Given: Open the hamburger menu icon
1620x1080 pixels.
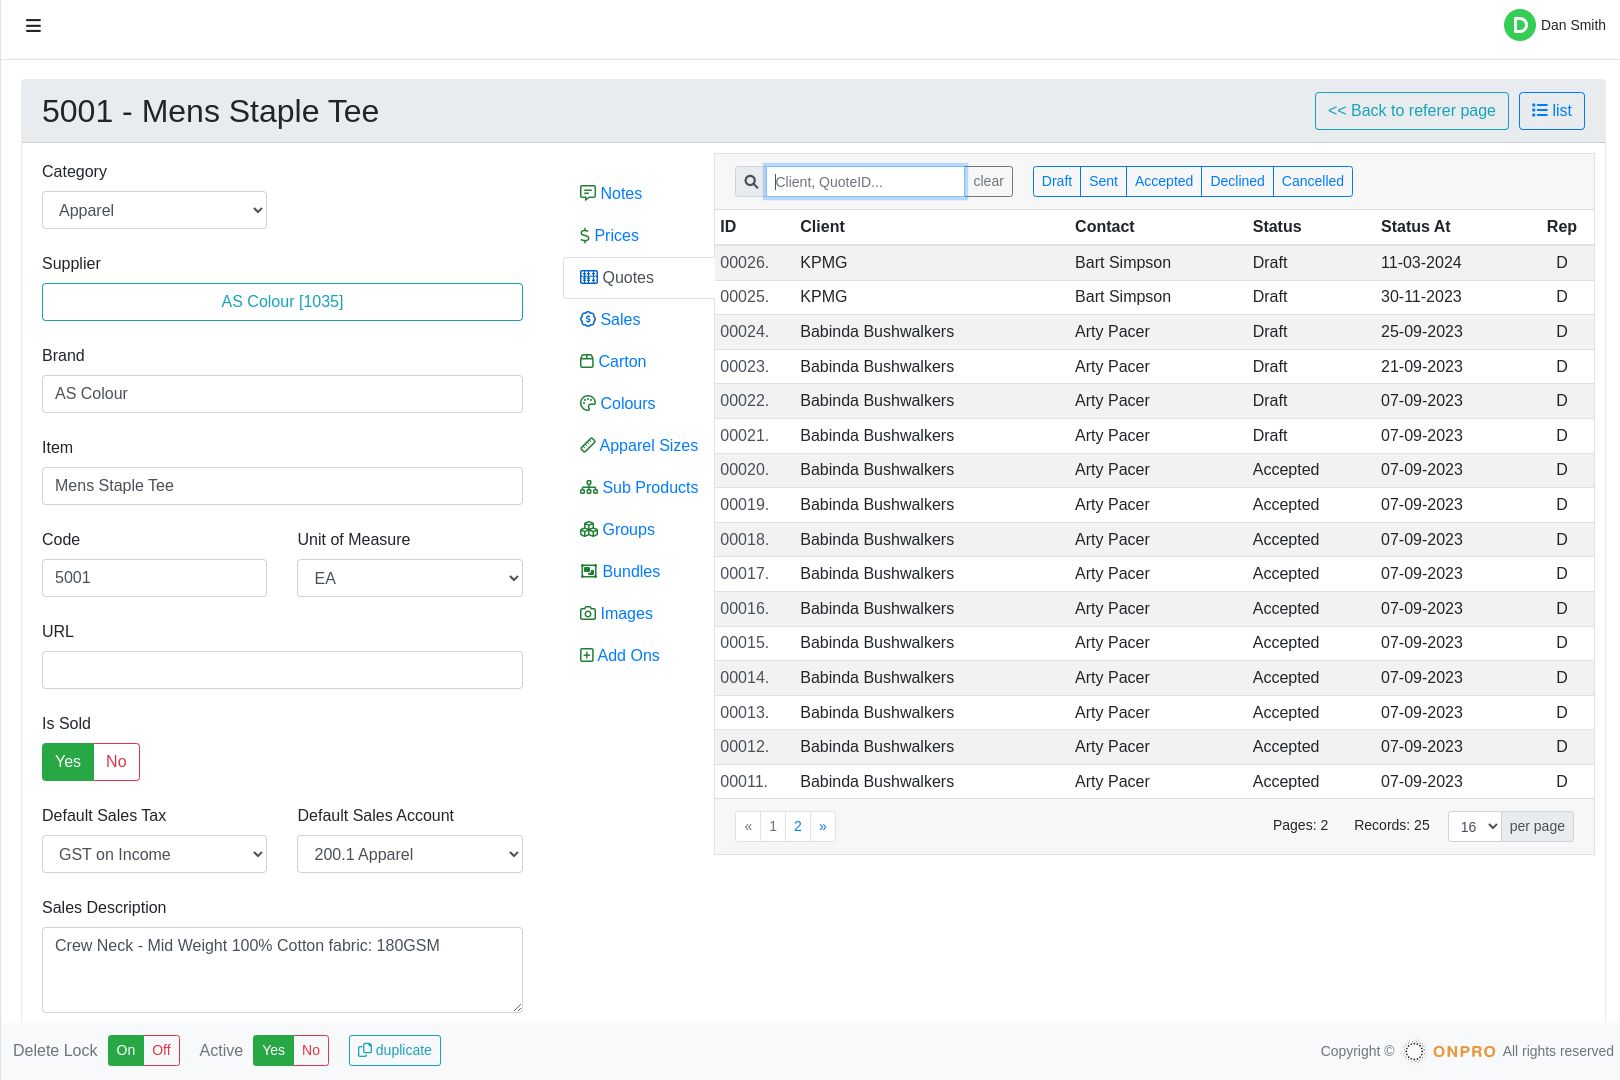Looking at the screenshot, I should (x=33, y=26).
